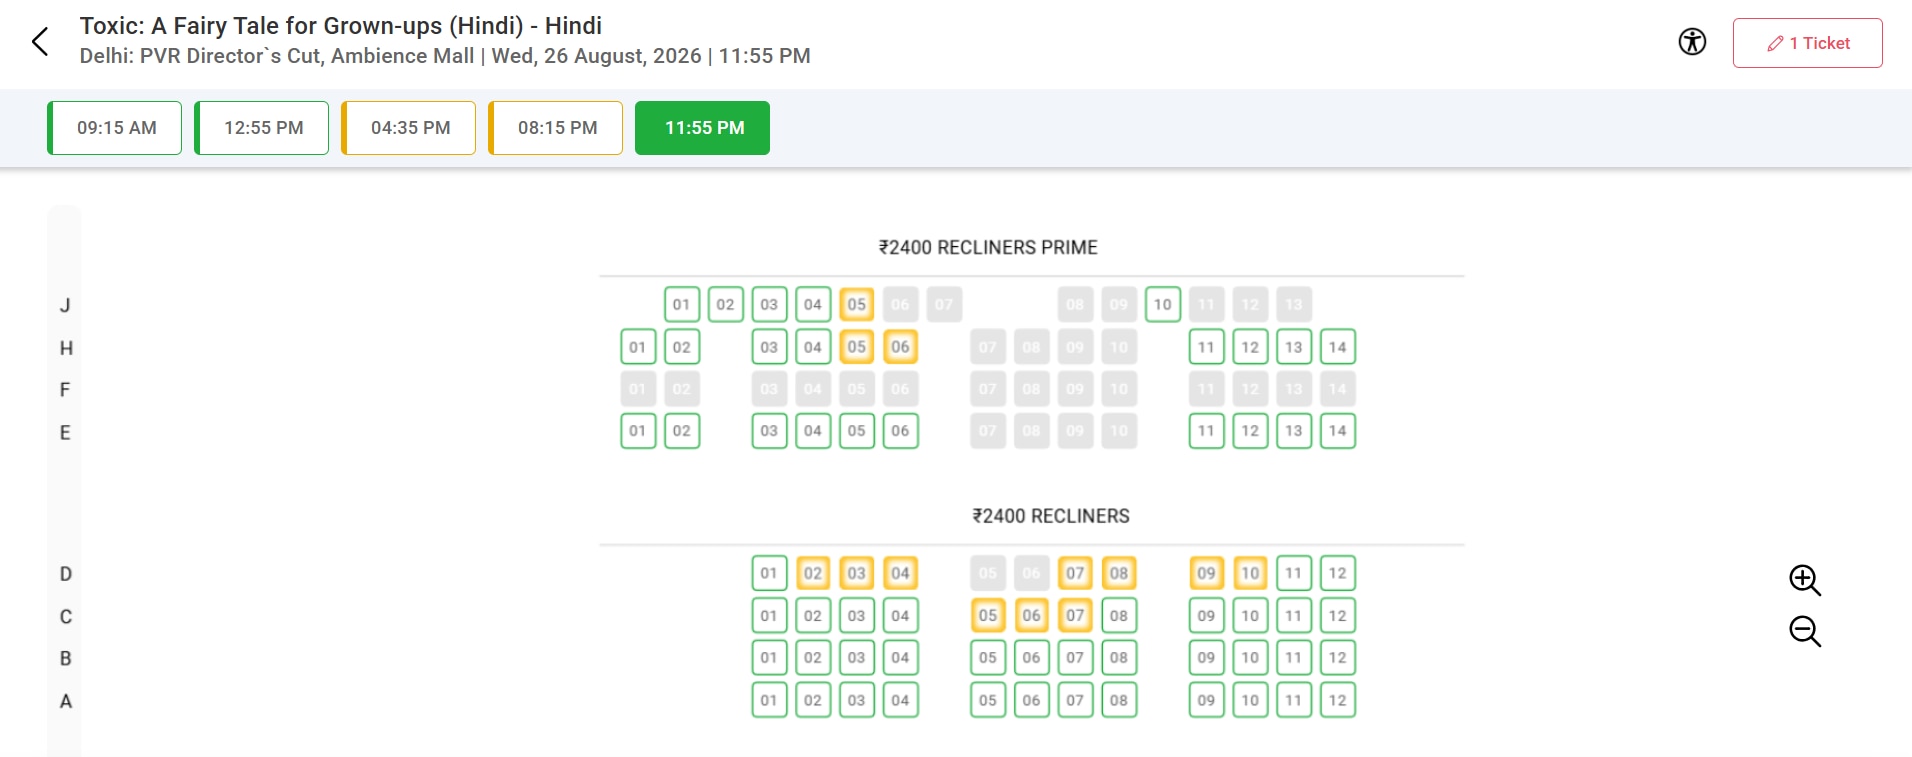Screen dimensions: 1912x757
Task: Zoom out of the seat map
Action: (1805, 631)
